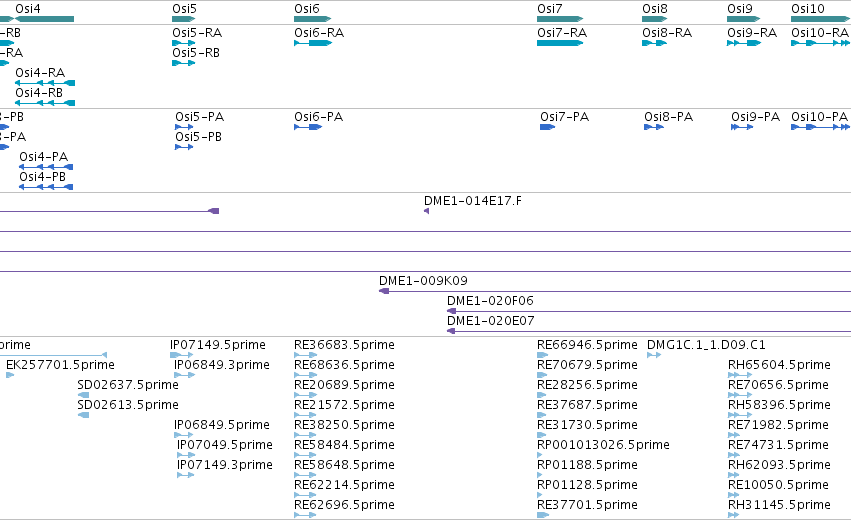Screen dimensions: 851x520
Task: Select the Osi4 gene feature label
Action: point(28,9)
